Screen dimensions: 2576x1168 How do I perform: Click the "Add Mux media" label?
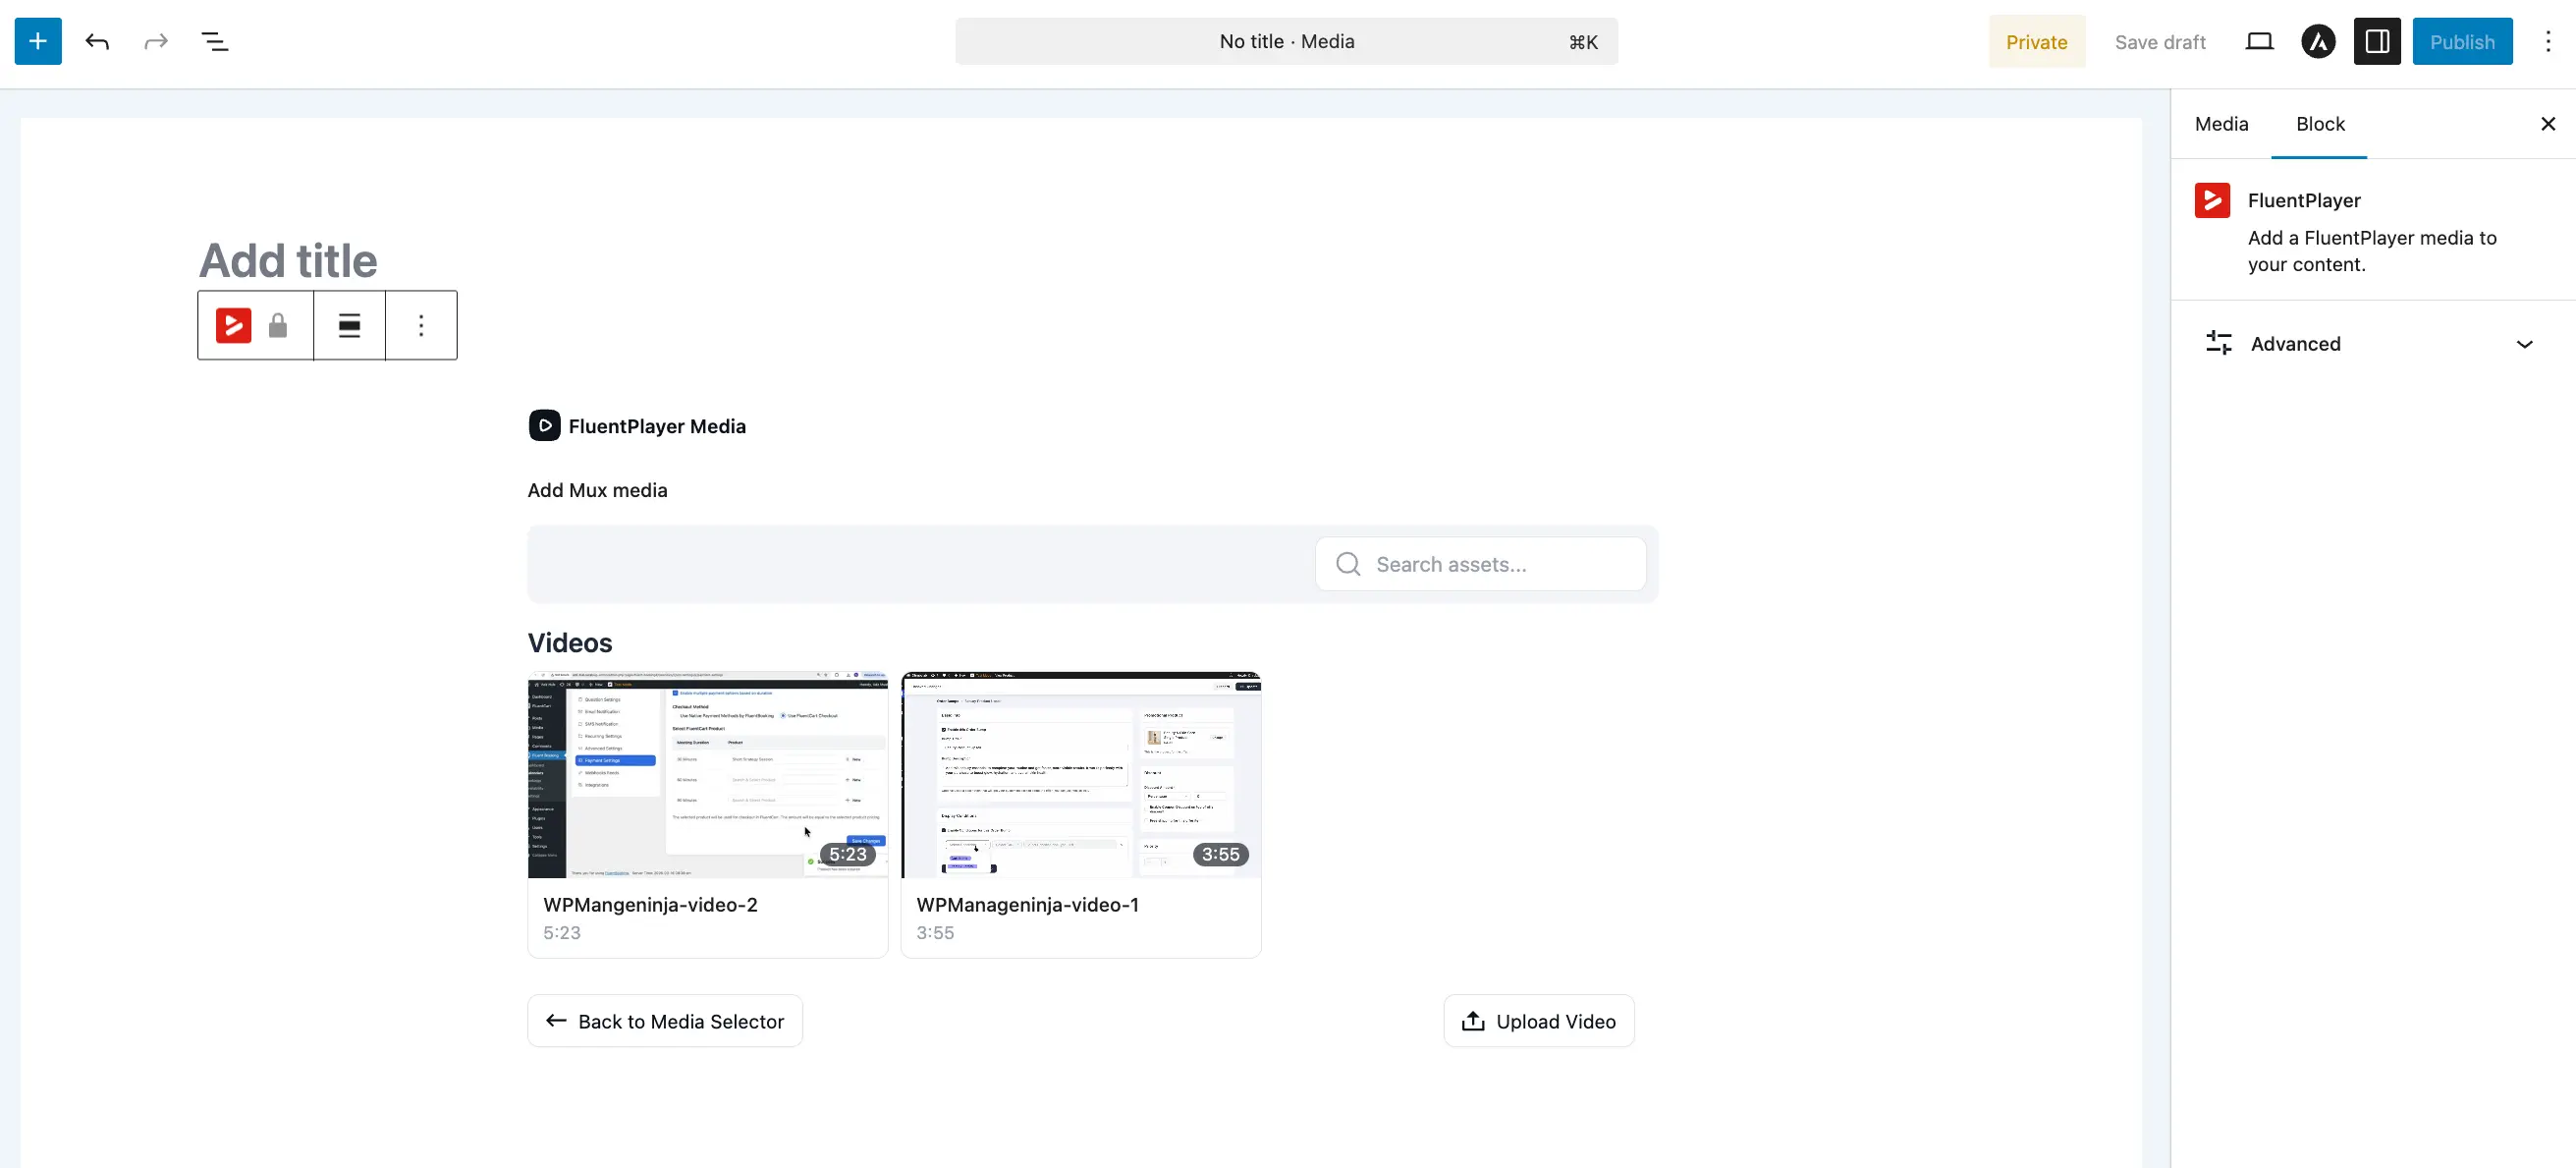pos(597,490)
